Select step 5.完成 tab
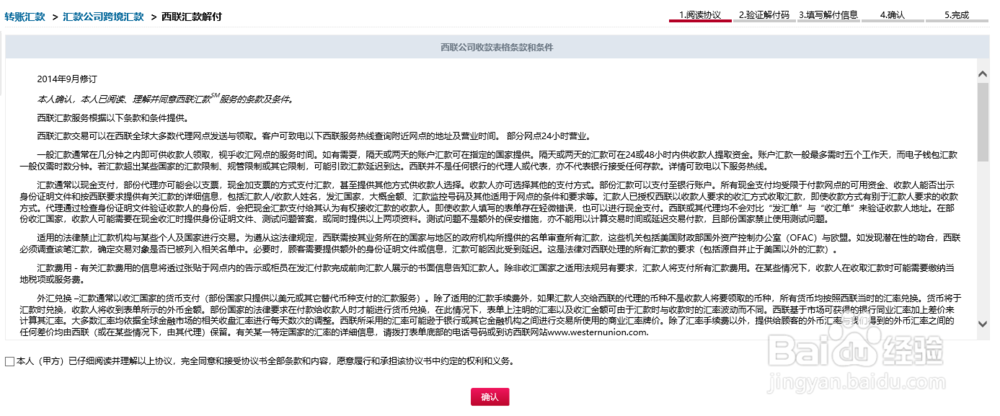 [x=956, y=15]
